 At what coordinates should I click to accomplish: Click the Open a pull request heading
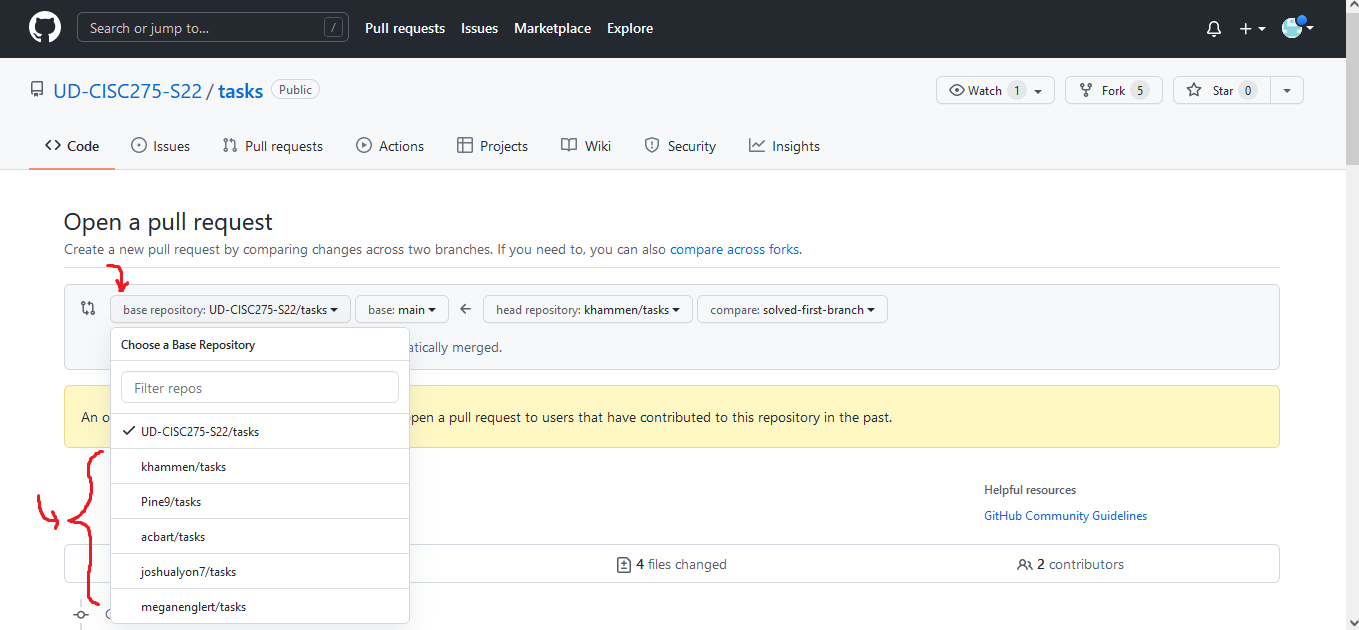[168, 222]
